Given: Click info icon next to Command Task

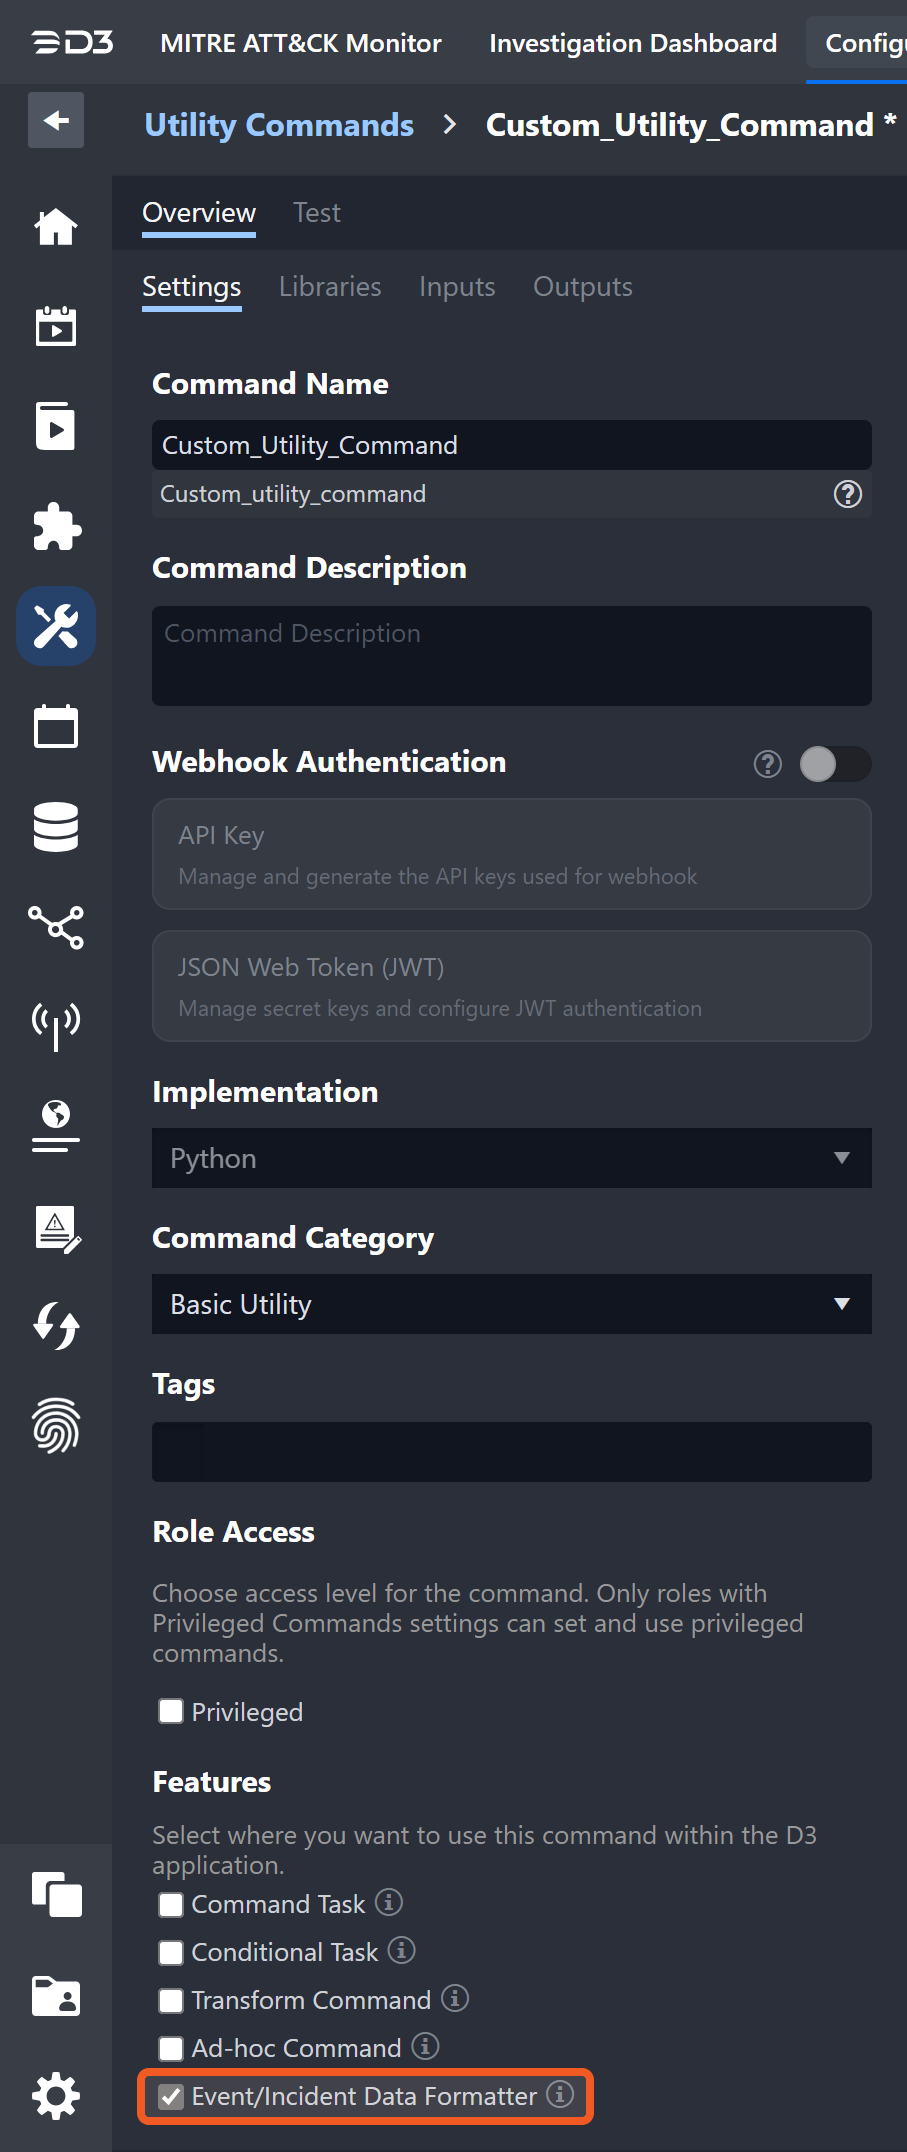Looking at the screenshot, I should click(389, 1902).
